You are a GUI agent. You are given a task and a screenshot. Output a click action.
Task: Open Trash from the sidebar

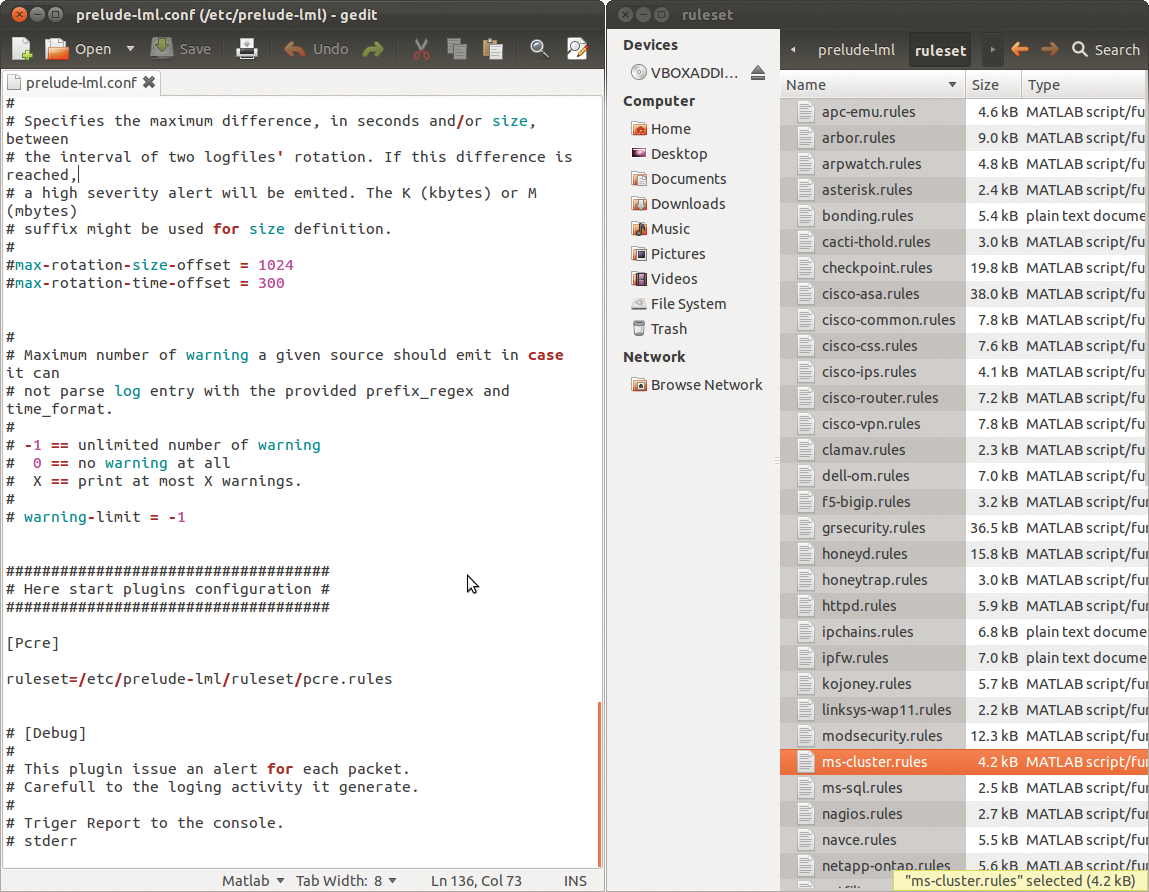[x=659, y=328]
